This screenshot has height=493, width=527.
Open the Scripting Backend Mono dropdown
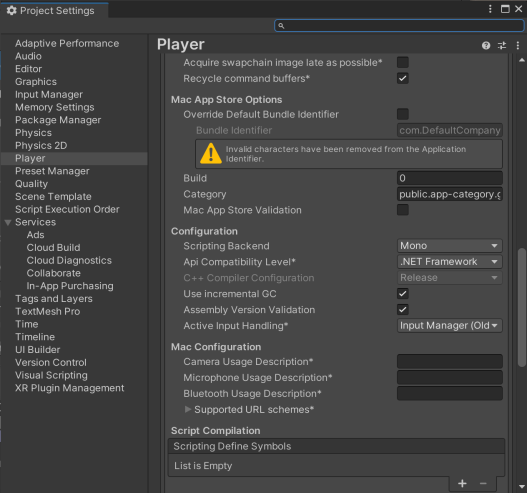point(449,246)
